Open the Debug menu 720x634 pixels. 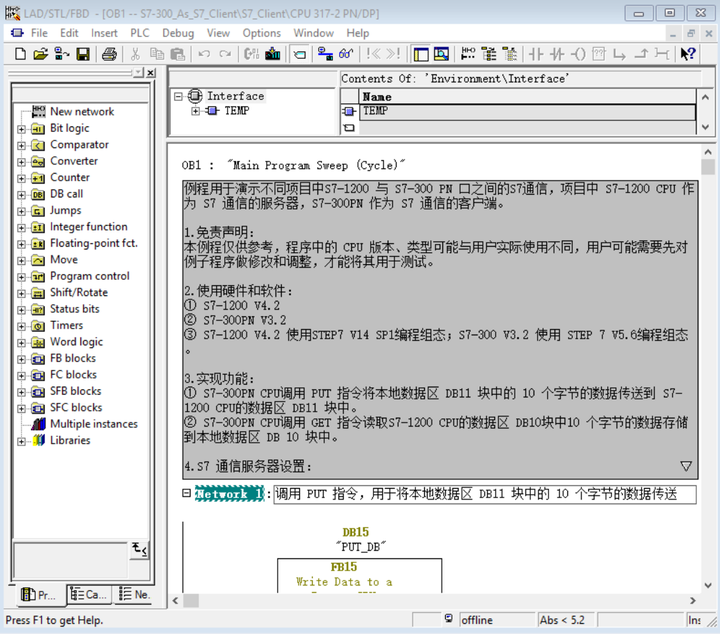pos(178,33)
